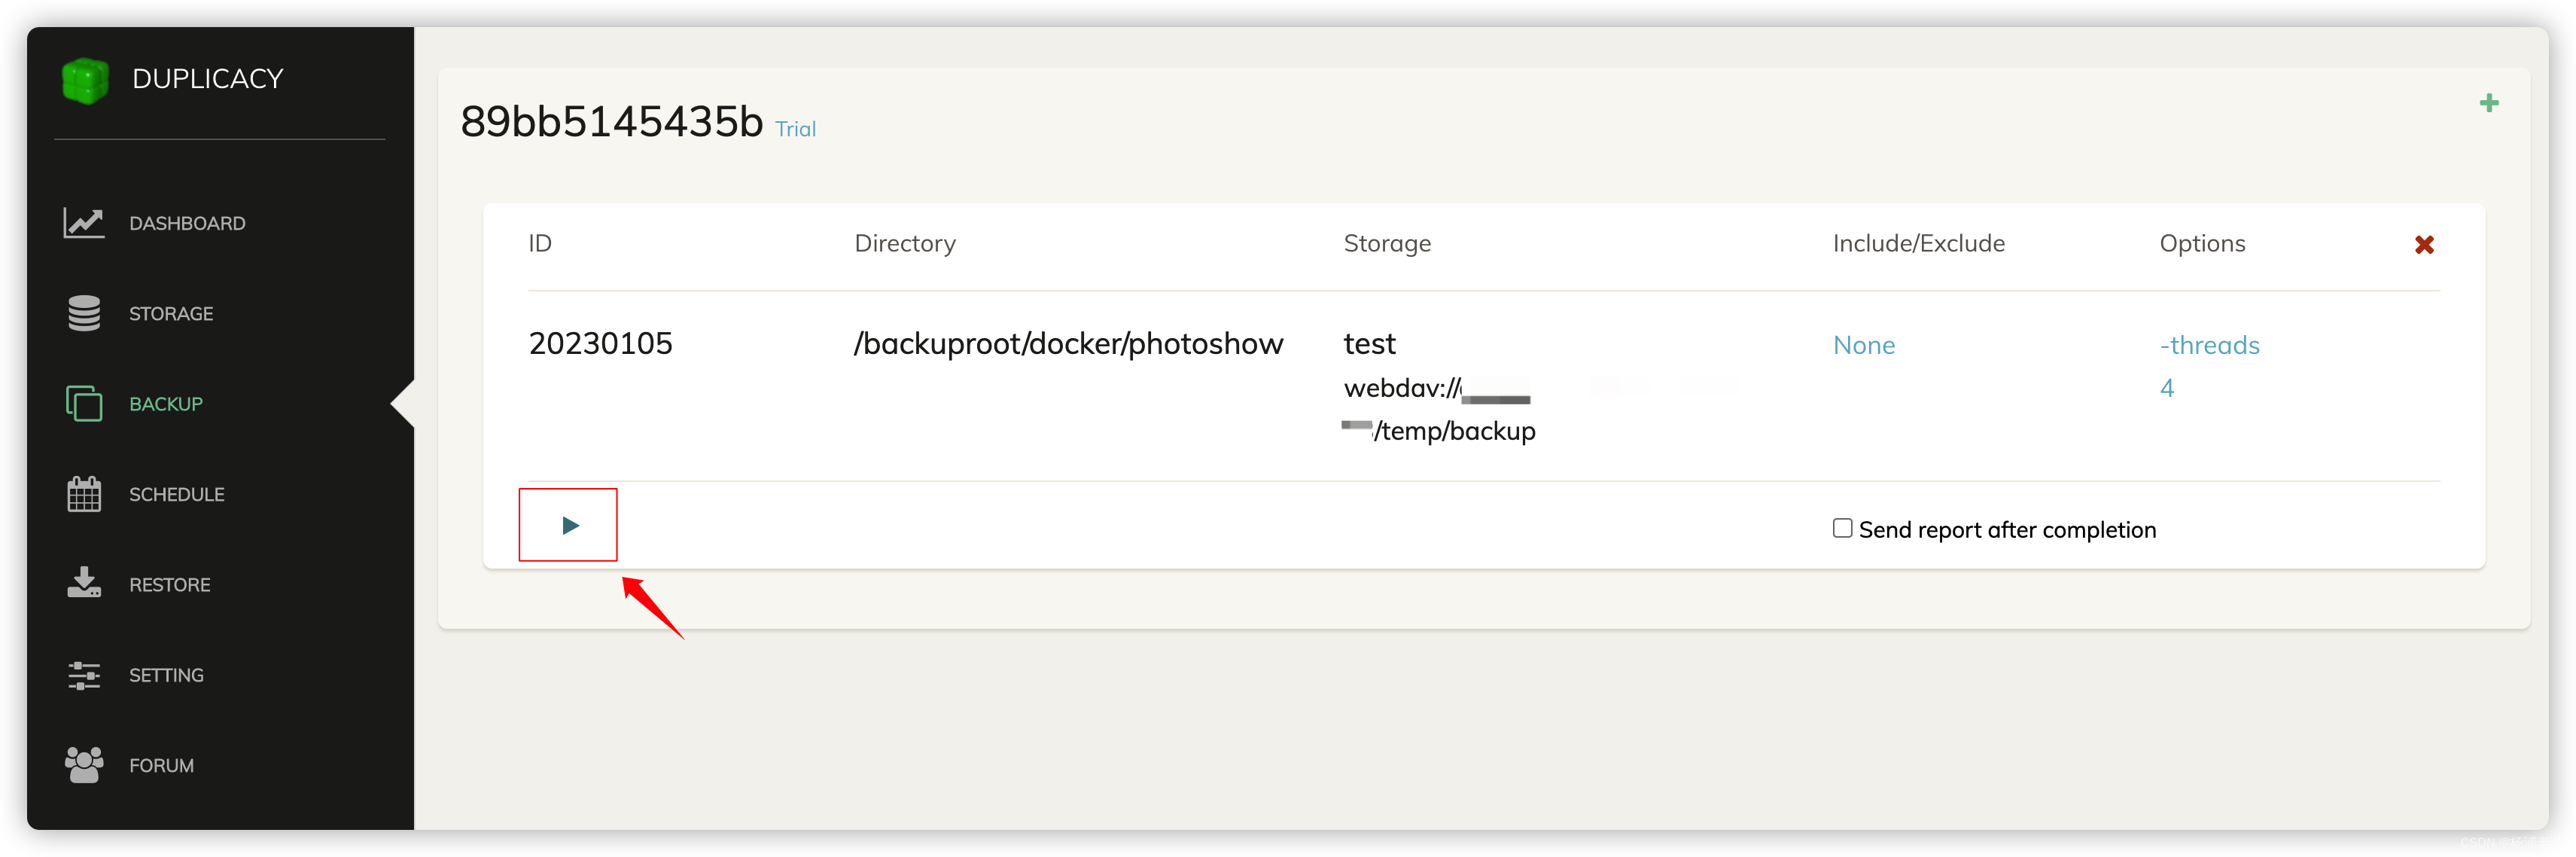Click the Restore download icon
Viewport: 2576px width, 857px height.
tap(84, 583)
